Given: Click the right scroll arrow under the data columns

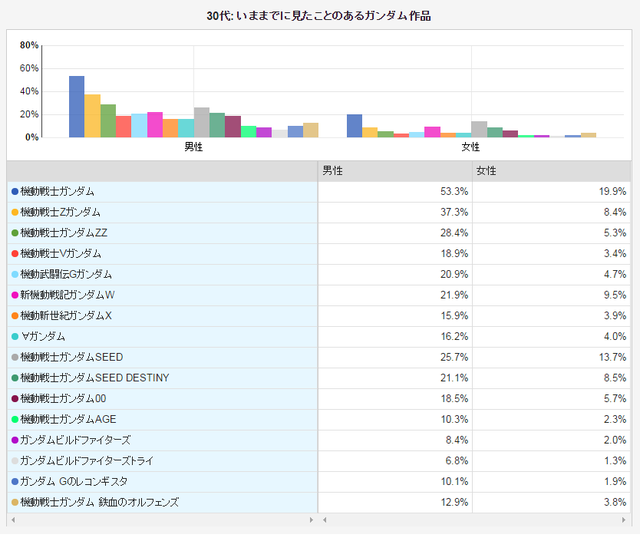Looking at the screenshot, I should coord(628,520).
